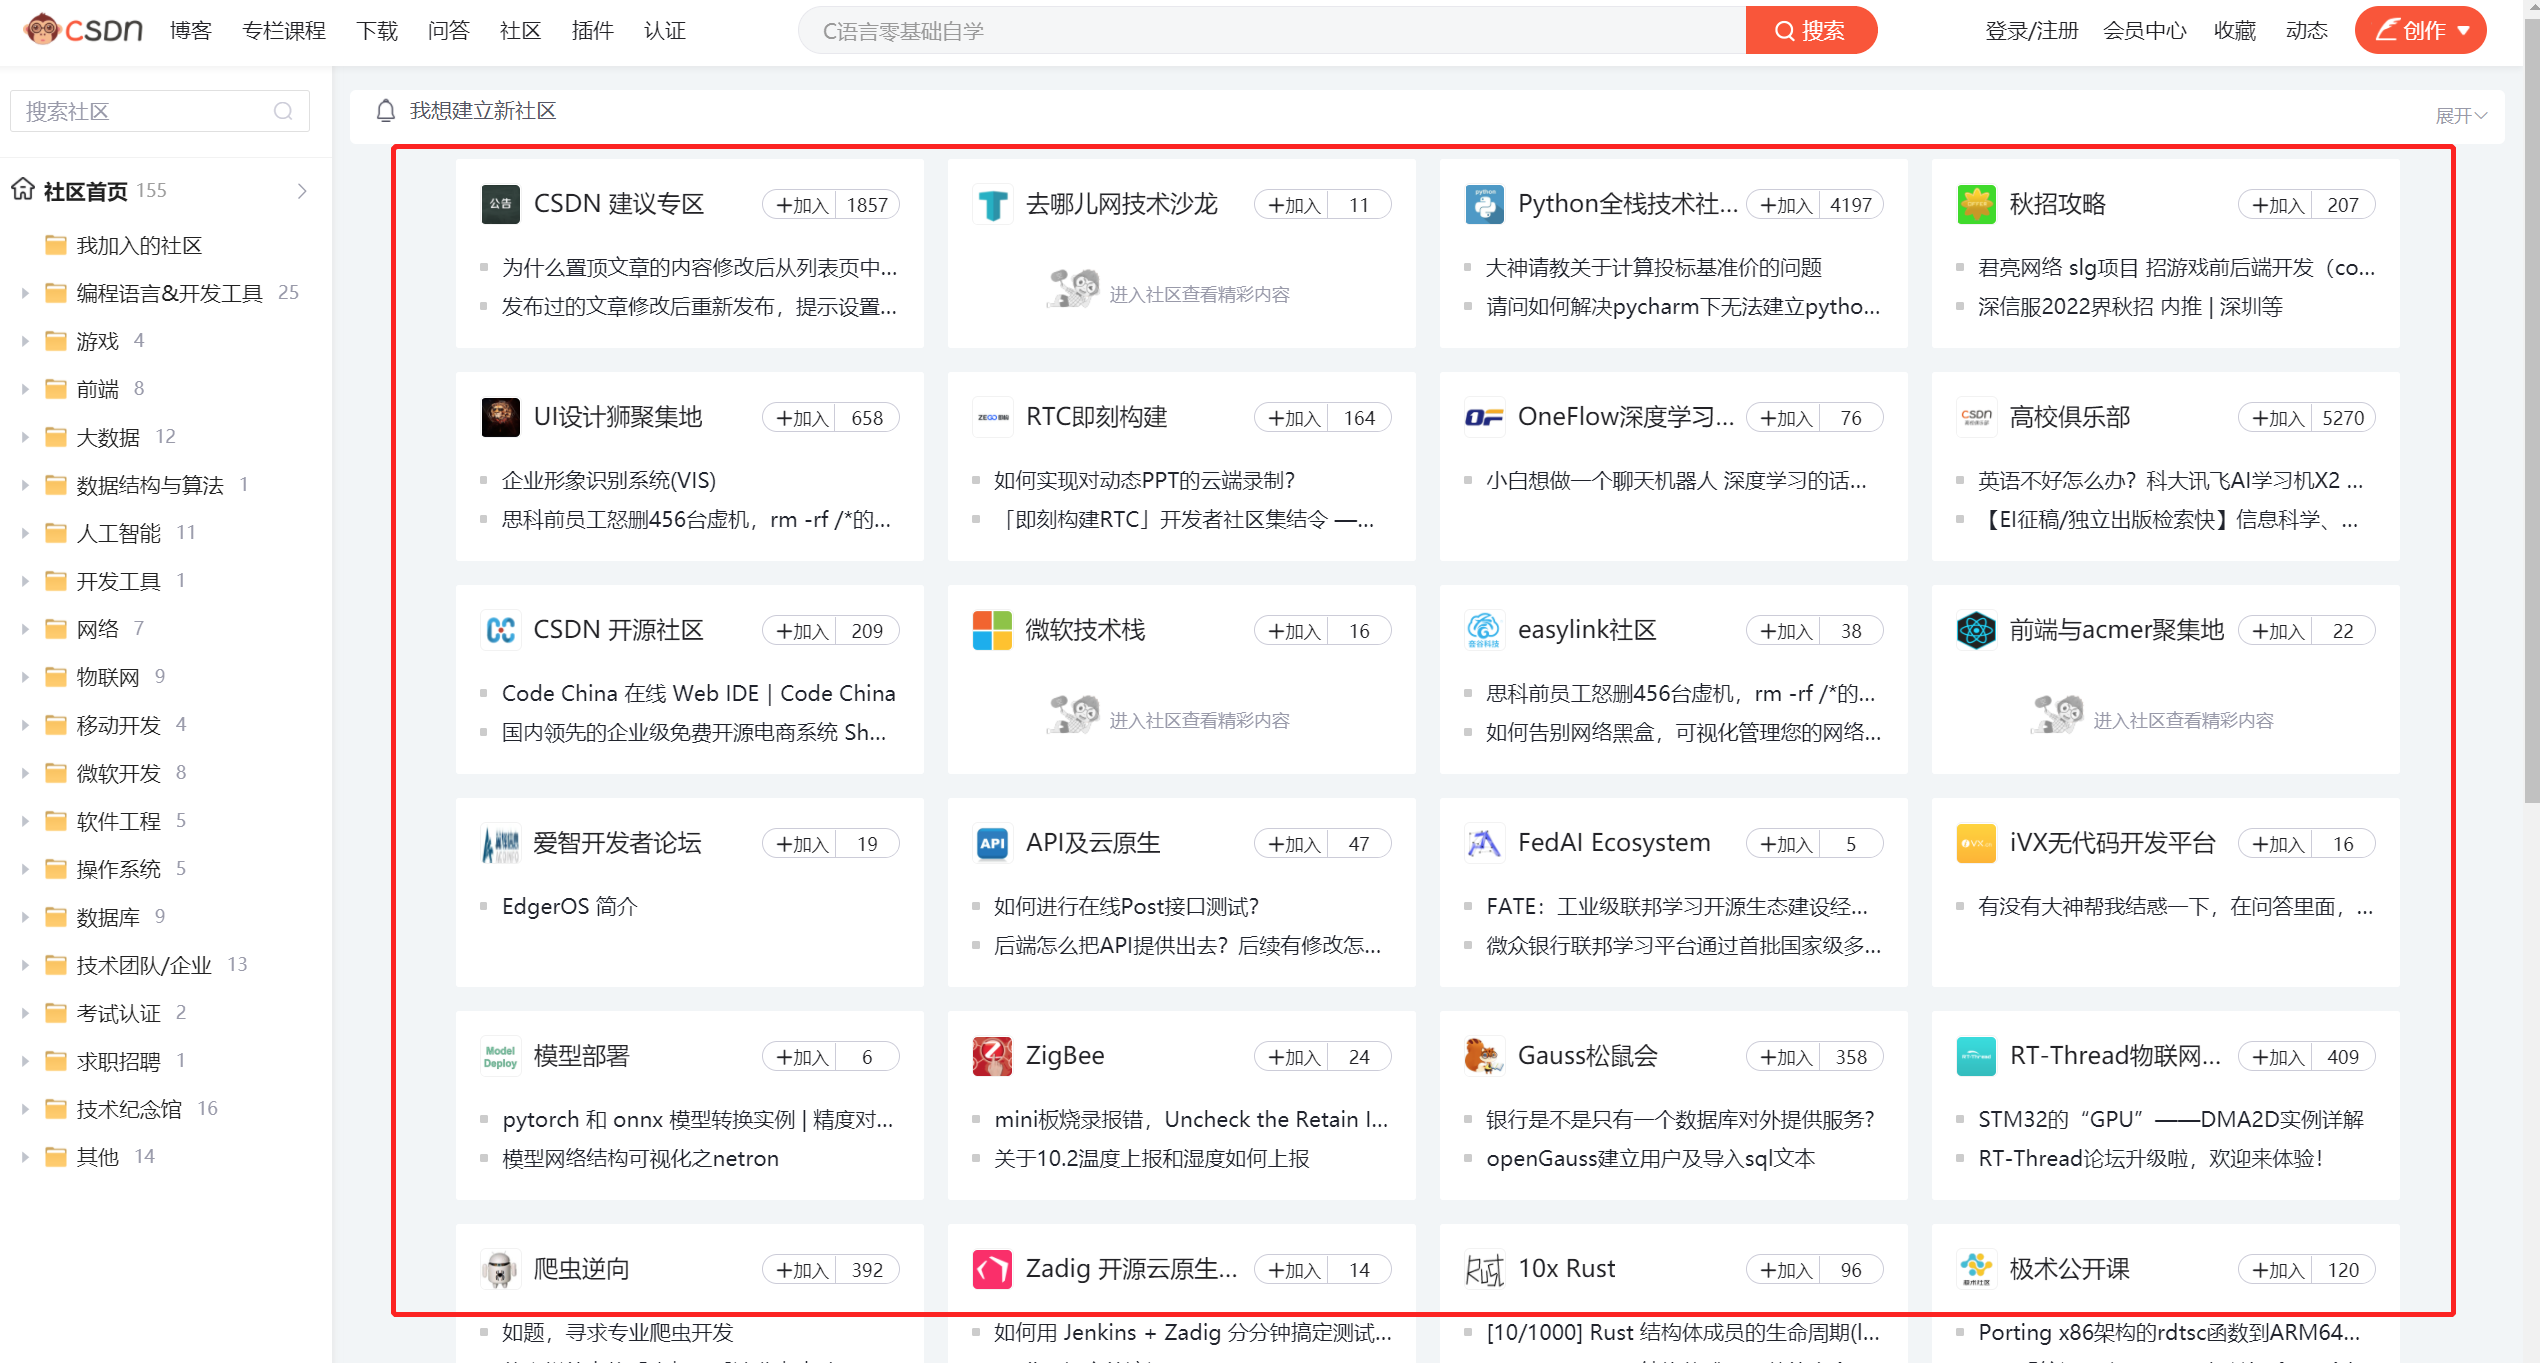Open the 创作 dropdown button

click(x=2421, y=30)
